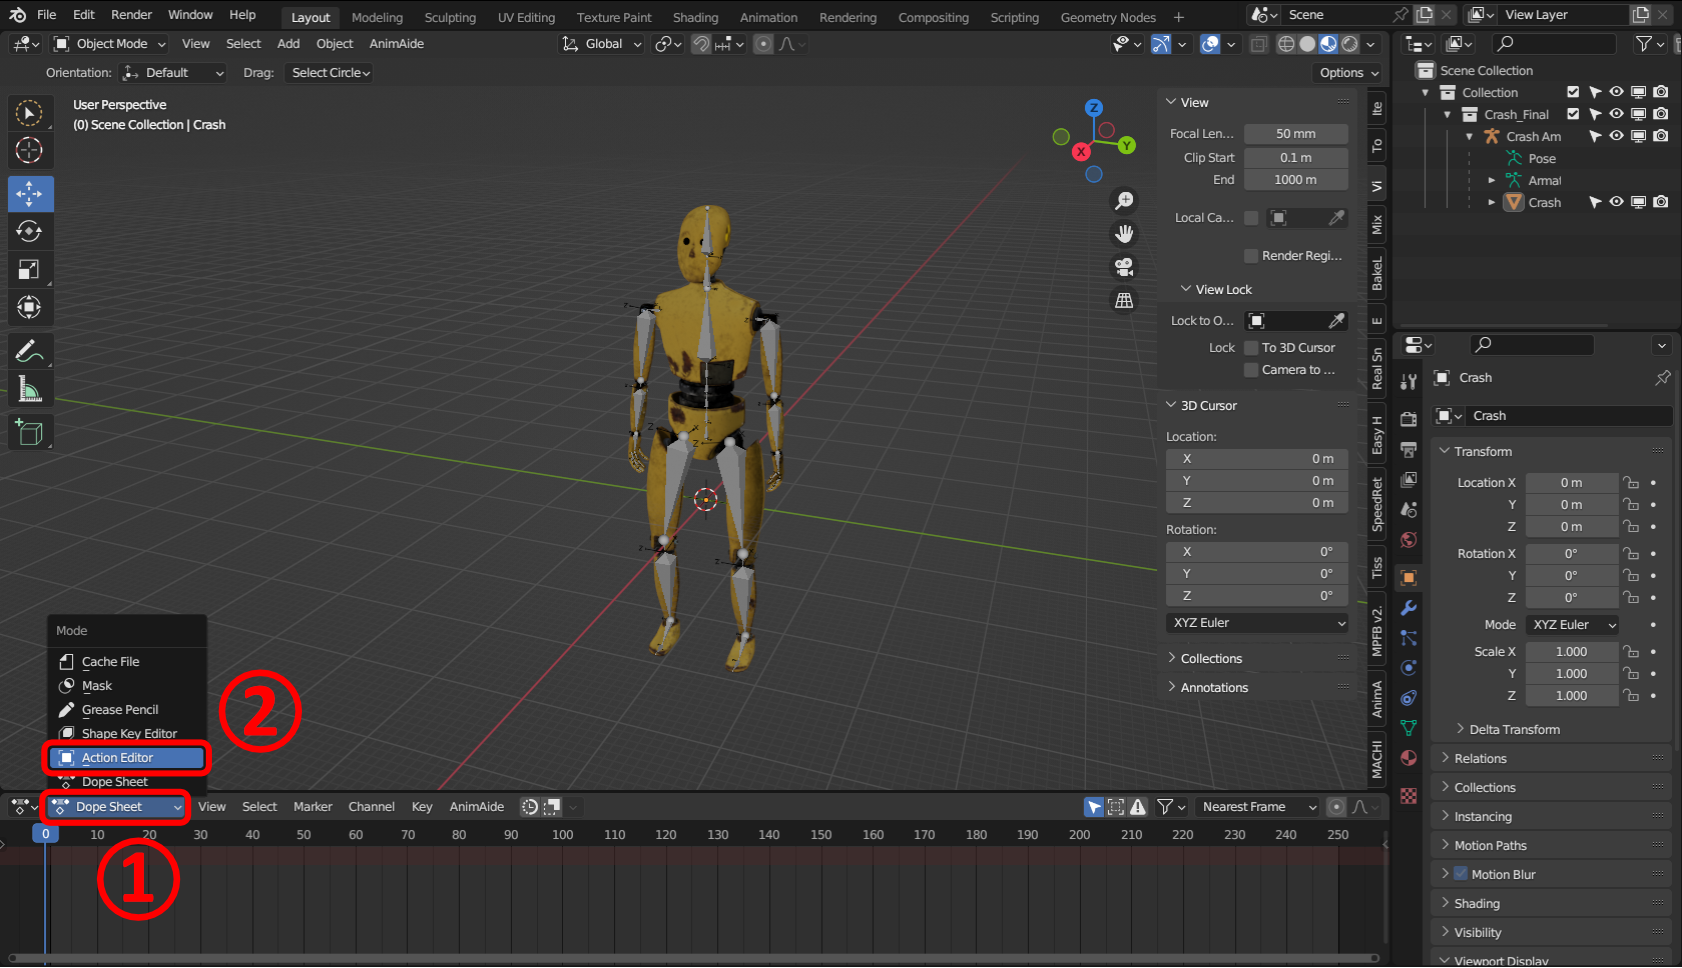Open the Modifiers wrench properties tab
This screenshot has height=968, width=1682.
1409,608
